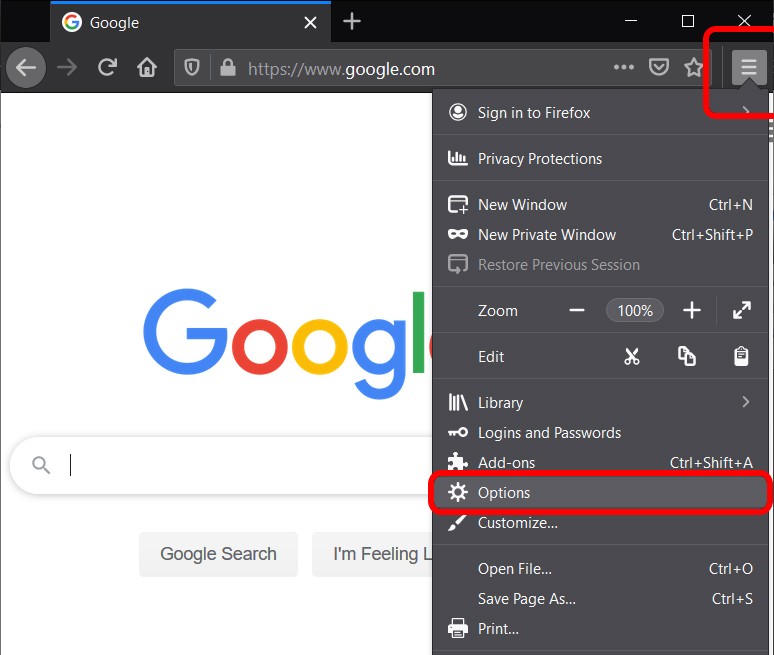Minimize the Firefox window
This screenshot has height=655, width=774.
click(x=631, y=21)
